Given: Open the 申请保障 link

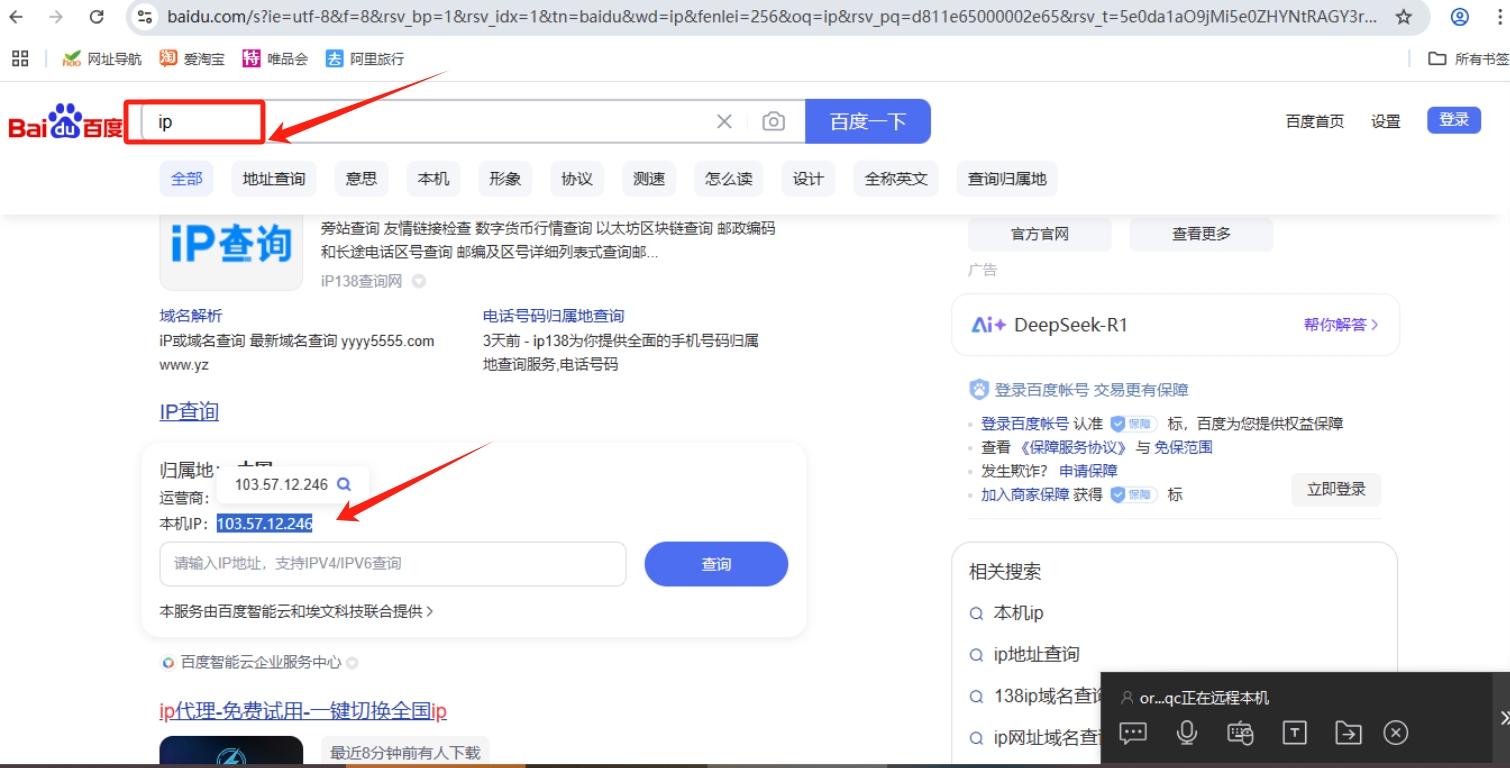Looking at the screenshot, I should coord(1089,471).
